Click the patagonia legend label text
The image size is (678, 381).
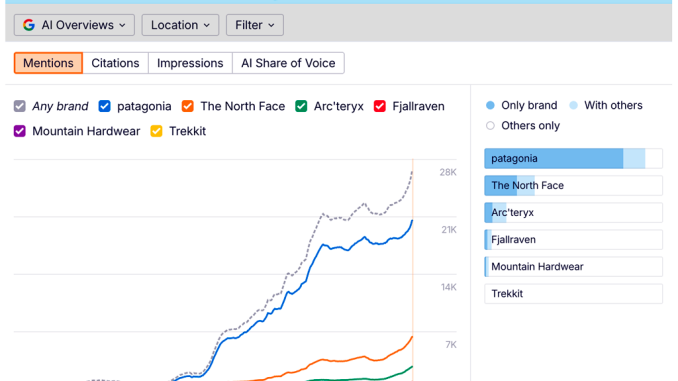click(x=144, y=106)
